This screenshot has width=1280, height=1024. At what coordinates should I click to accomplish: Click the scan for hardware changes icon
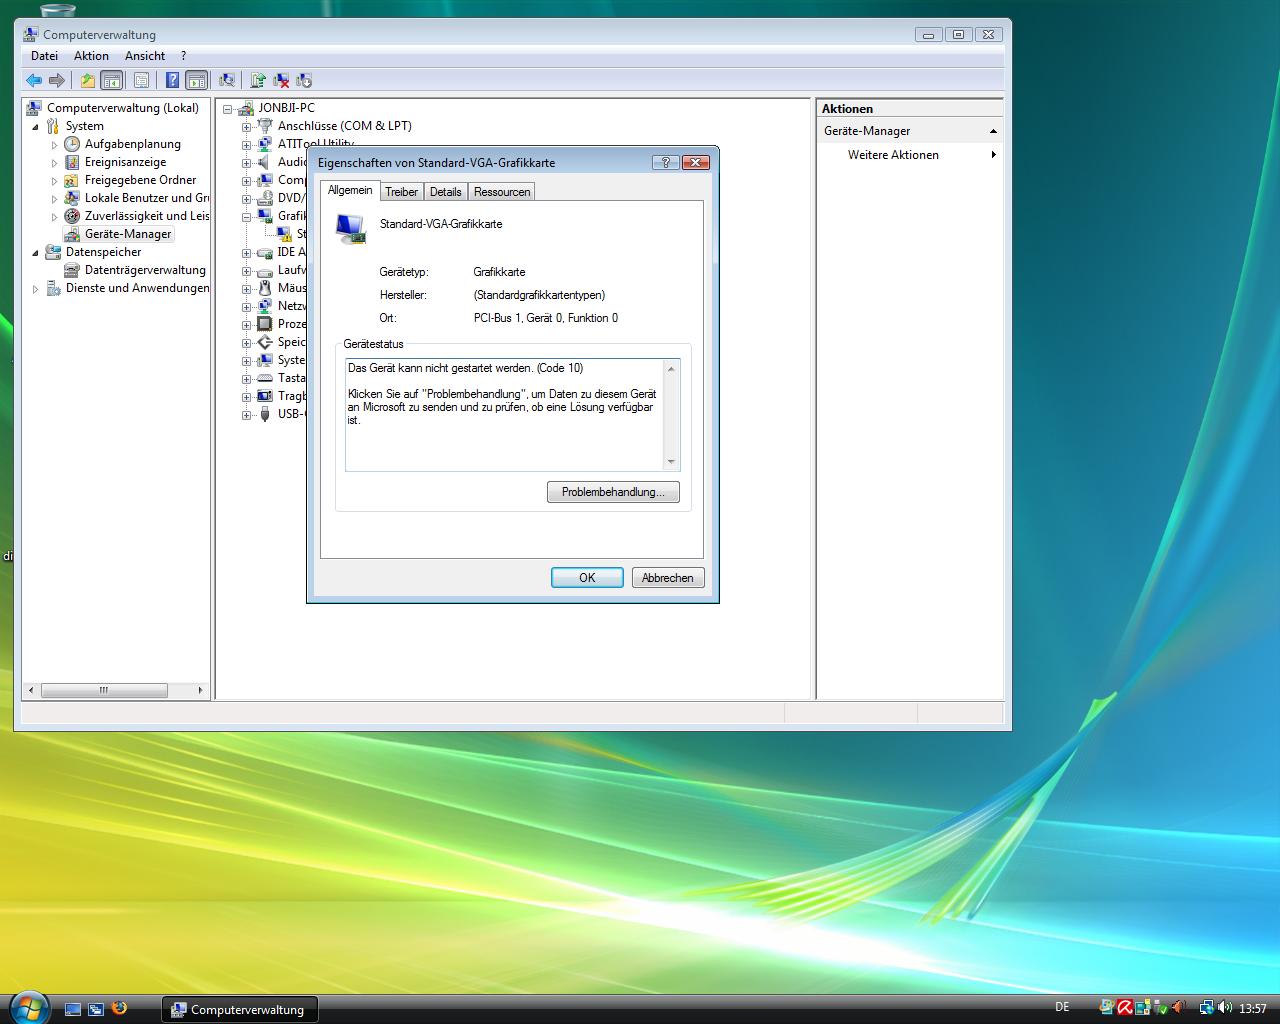pos(227,80)
